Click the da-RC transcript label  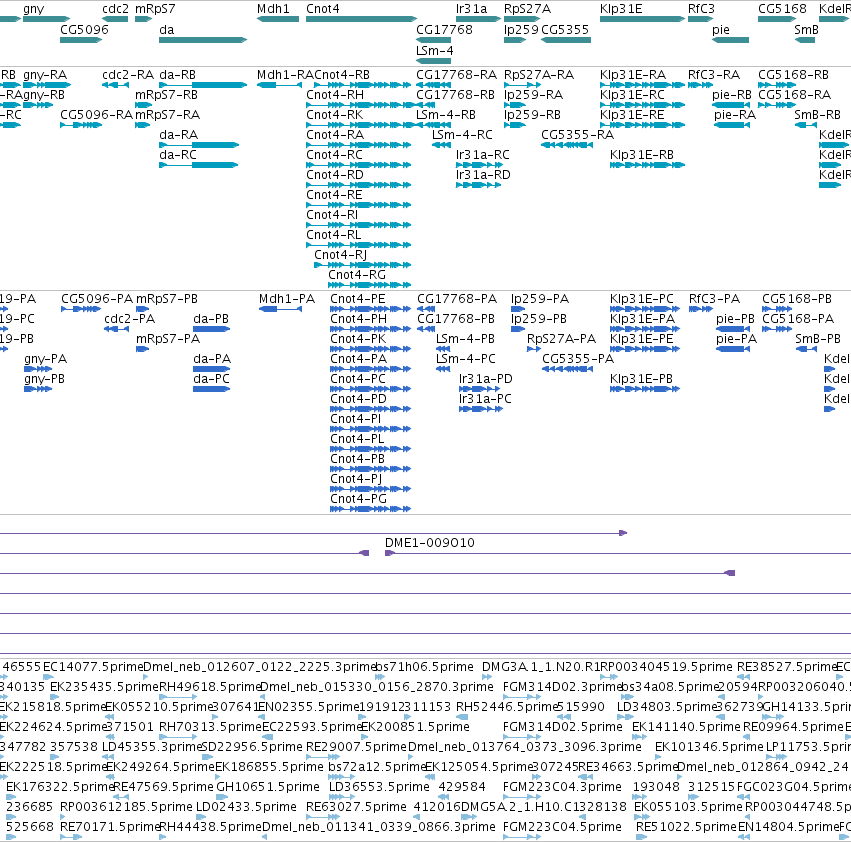tap(178, 155)
